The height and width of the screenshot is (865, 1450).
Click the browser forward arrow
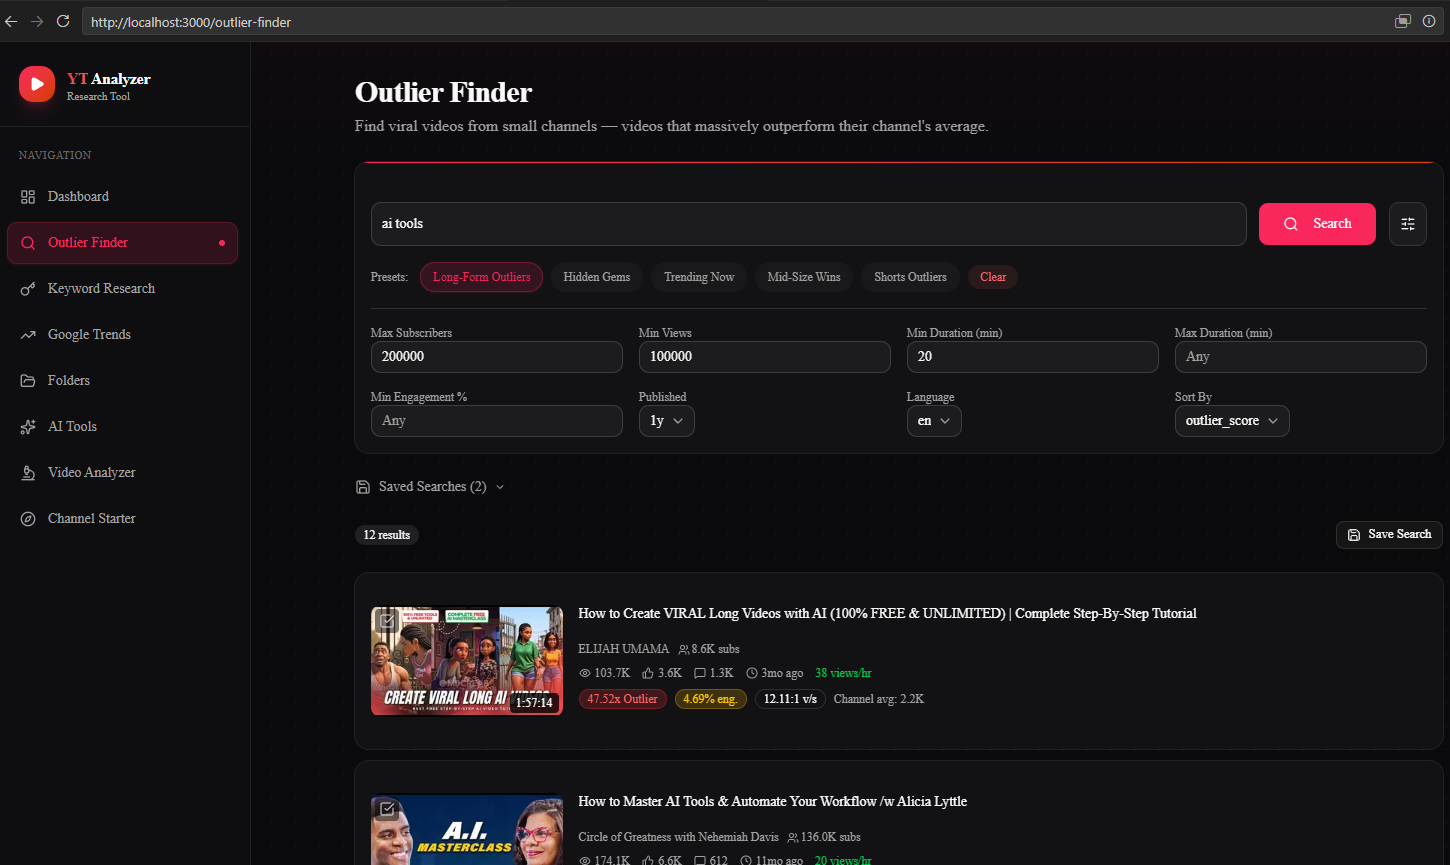[x=37, y=21]
